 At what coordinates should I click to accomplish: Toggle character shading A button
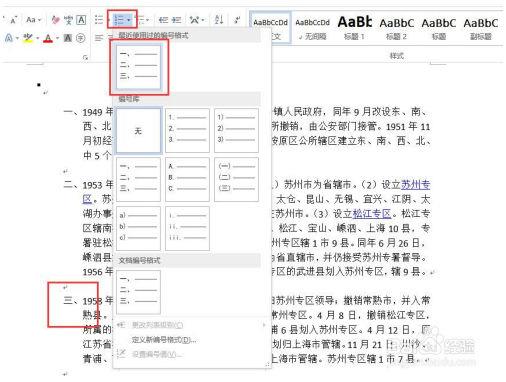coord(68,38)
